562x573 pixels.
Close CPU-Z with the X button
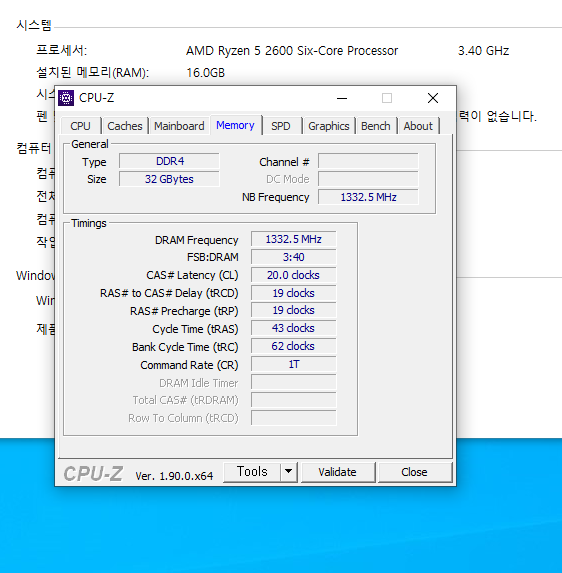[x=433, y=98]
